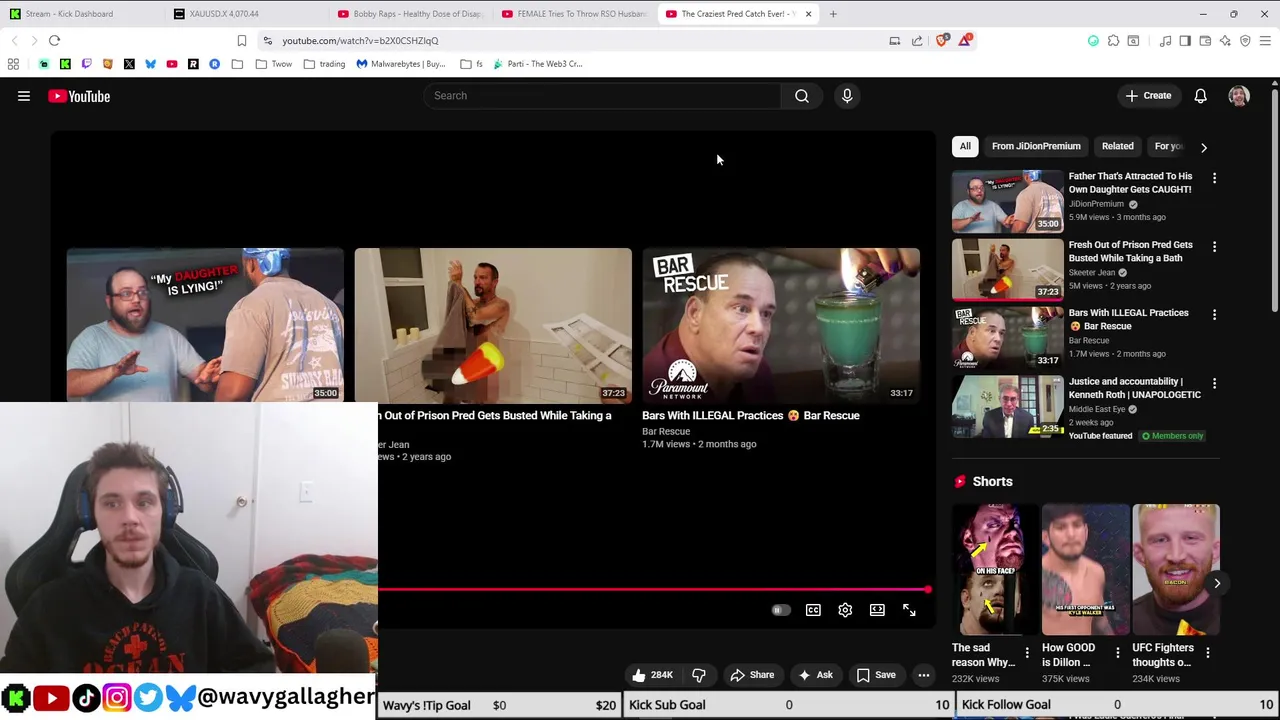
Task: Click the browser address bar URL
Action: (360, 41)
